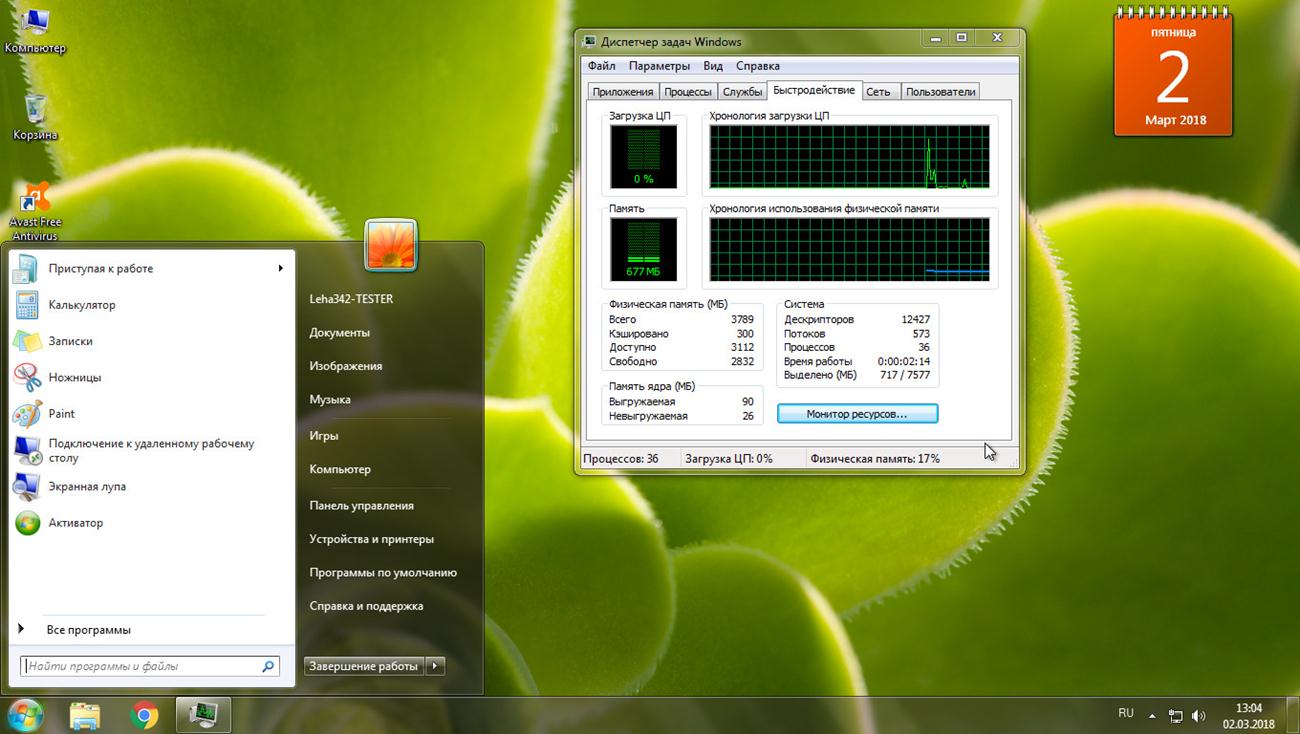Click the Найти программы и файлы search field
The image size is (1300, 734).
[x=140, y=666]
